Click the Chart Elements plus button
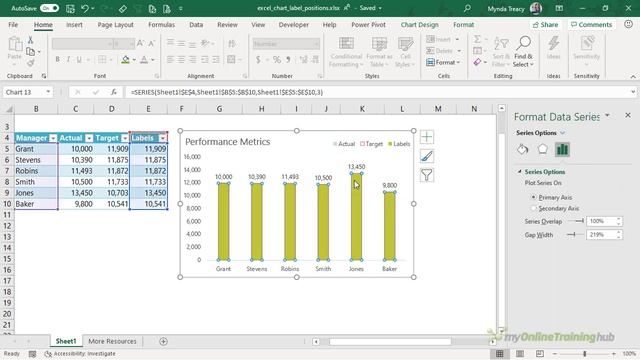This screenshot has height=360, width=640. click(x=427, y=137)
